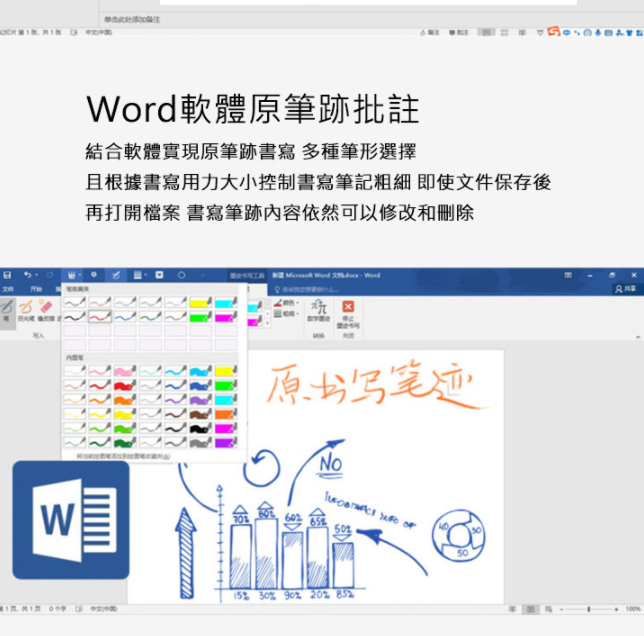The image size is (644, 636).
Task: Click the Sogou input method icon
Action: (x=553, y=33)
